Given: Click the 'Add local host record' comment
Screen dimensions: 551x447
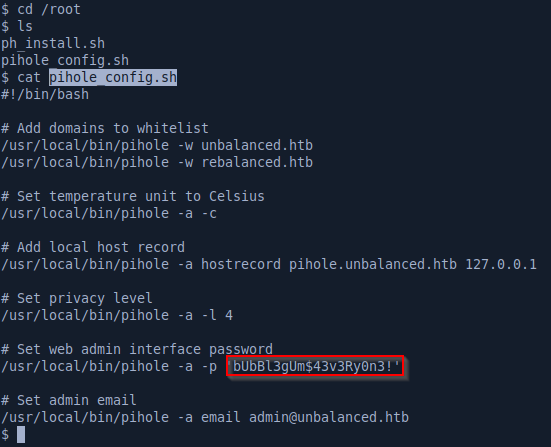Looking at the screenshot, I should click(93, 247).
